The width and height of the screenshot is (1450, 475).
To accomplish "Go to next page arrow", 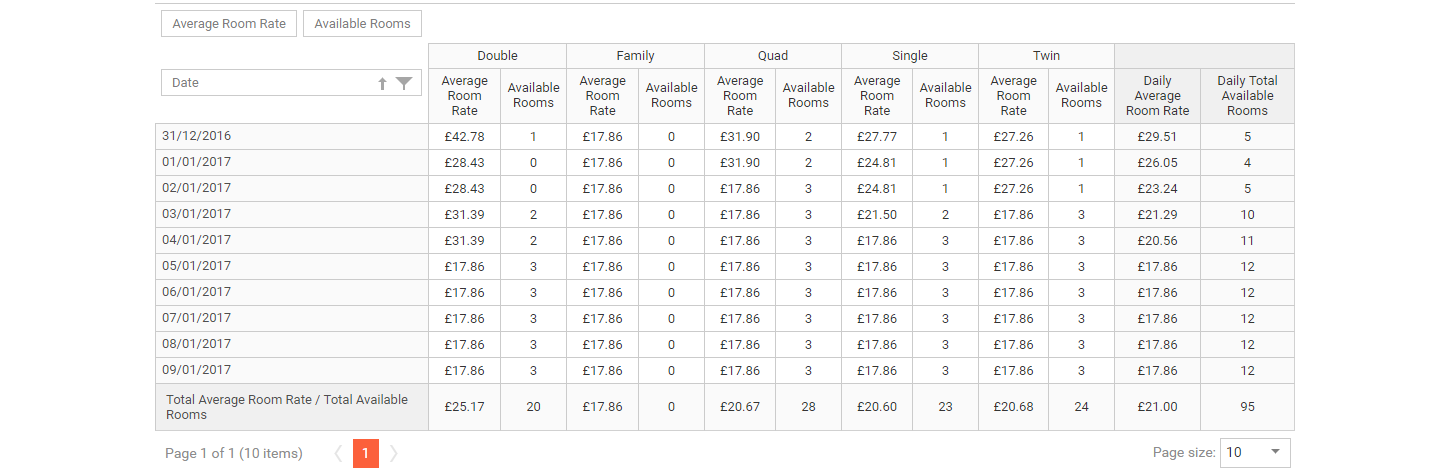I will (394, 454).
